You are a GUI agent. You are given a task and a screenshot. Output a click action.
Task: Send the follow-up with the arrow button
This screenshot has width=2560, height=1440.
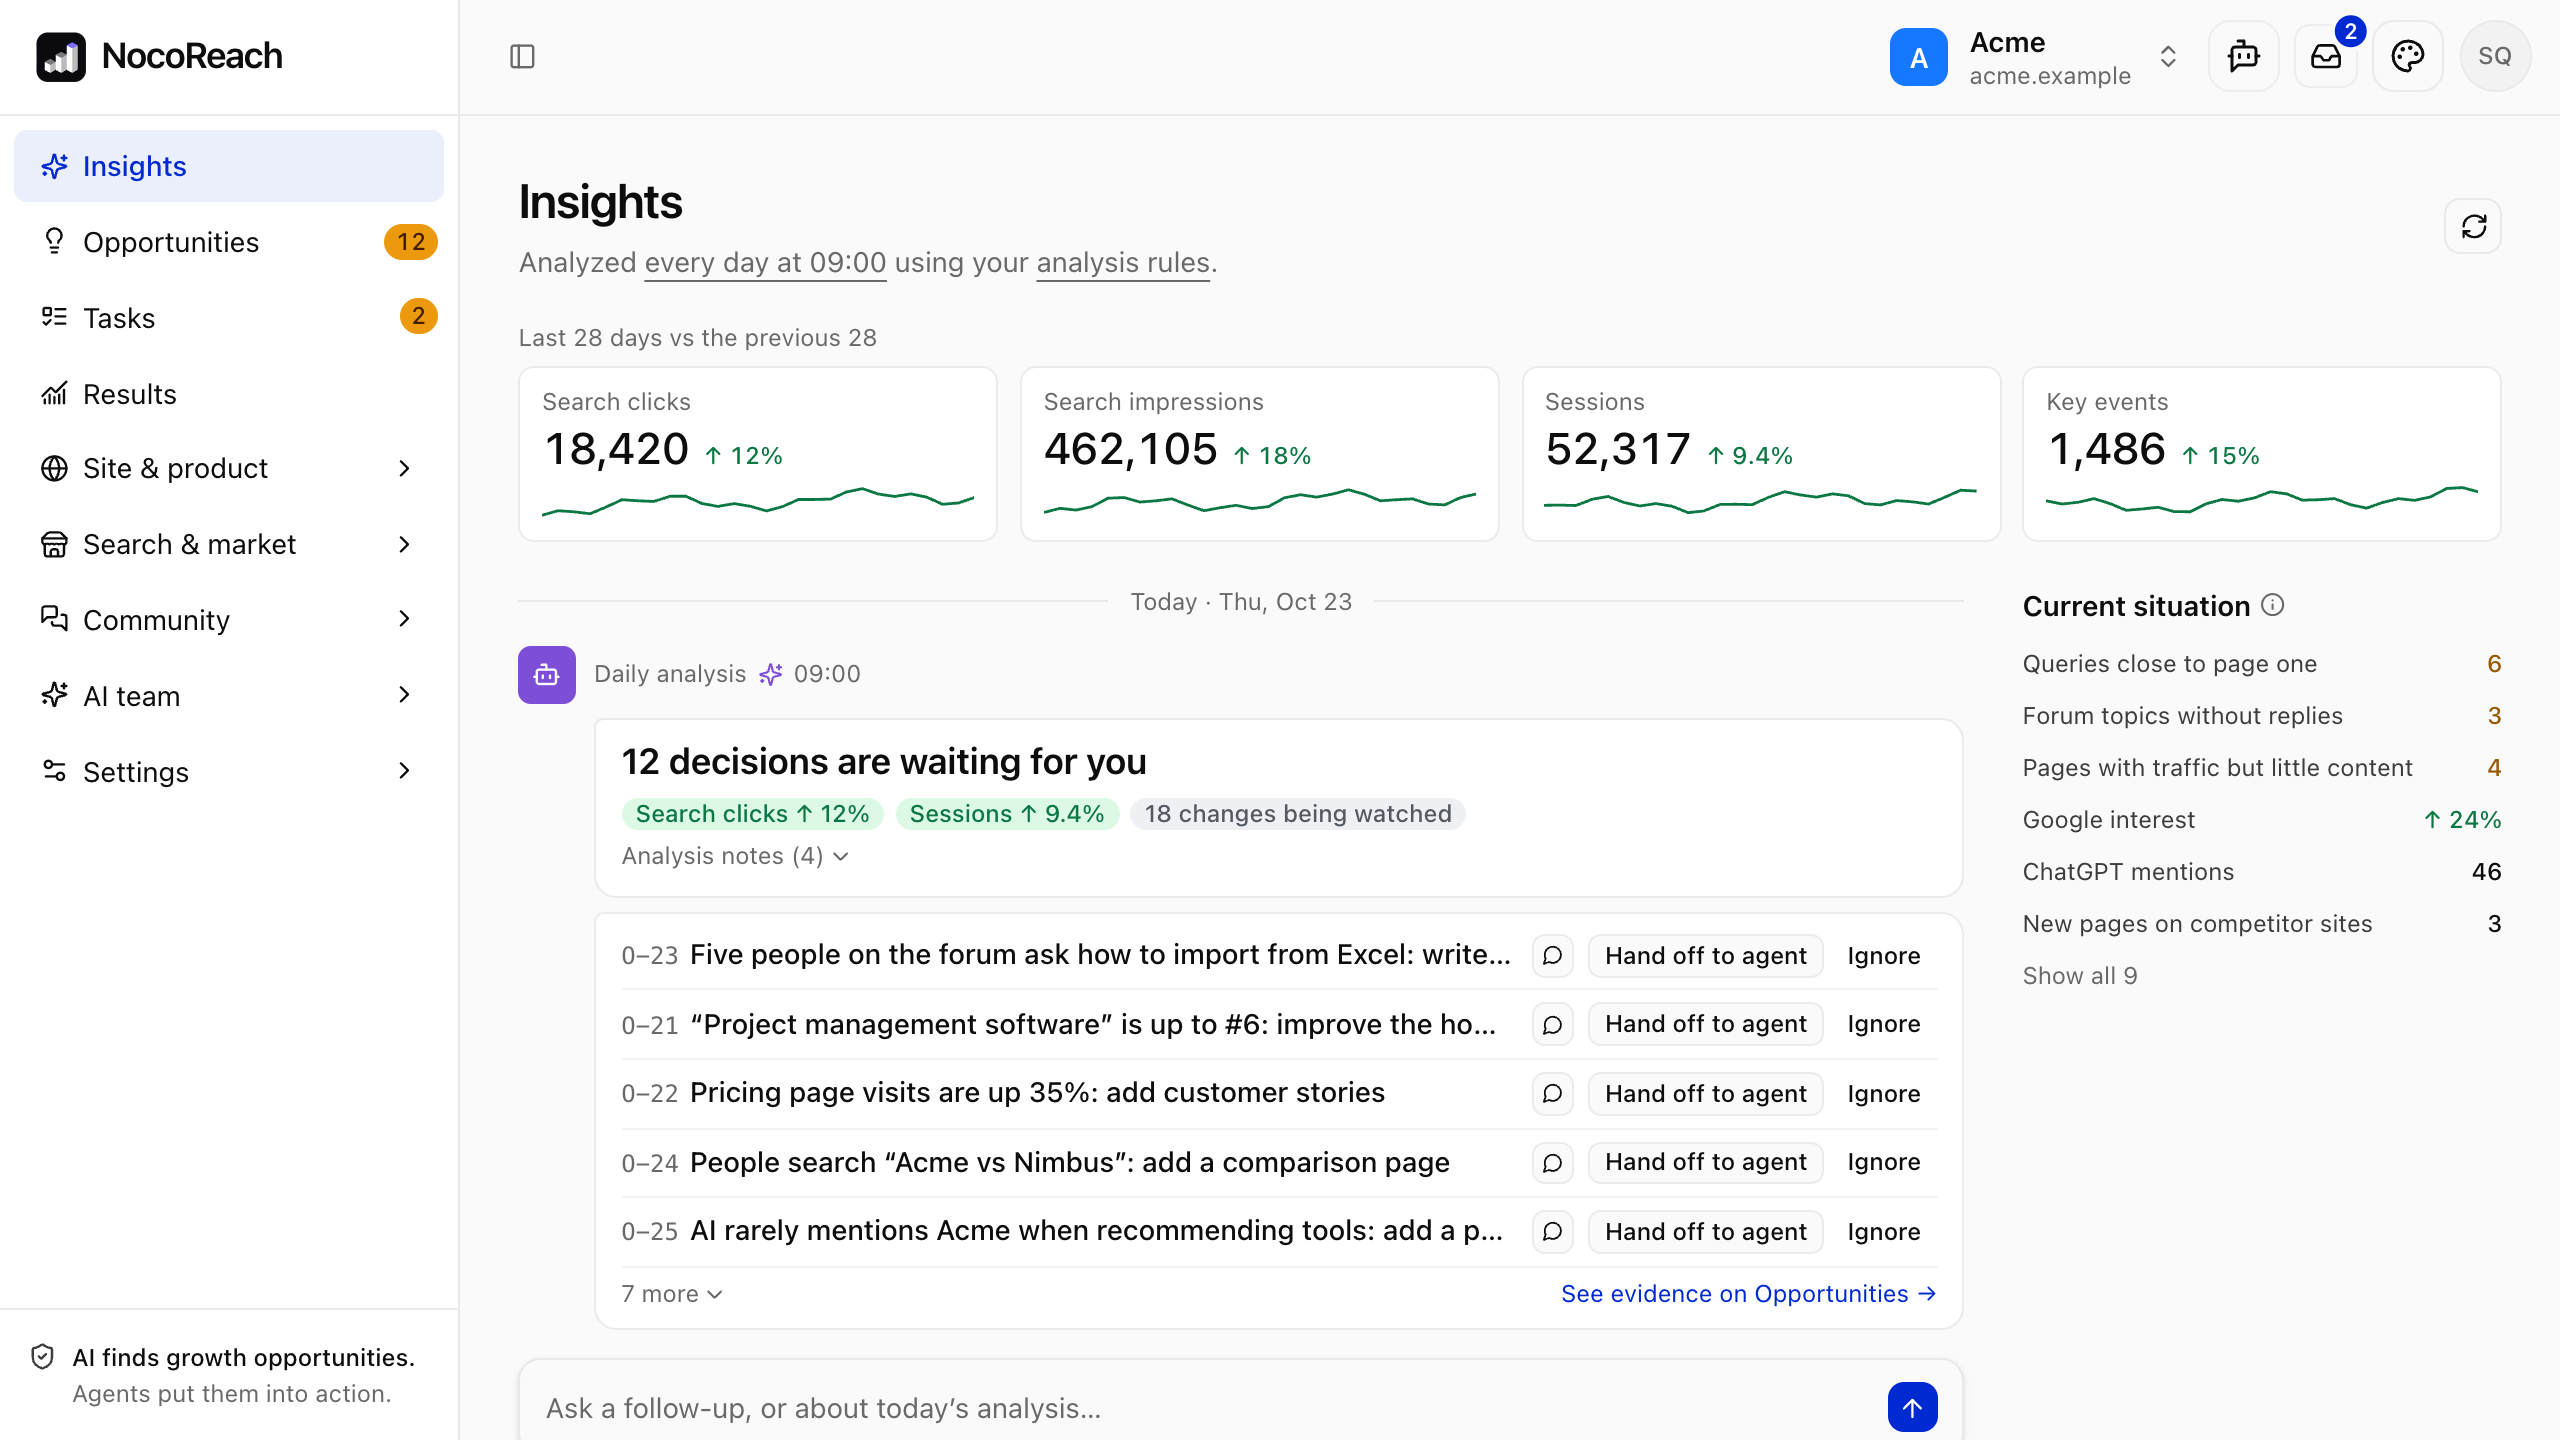[1912, 1407]
